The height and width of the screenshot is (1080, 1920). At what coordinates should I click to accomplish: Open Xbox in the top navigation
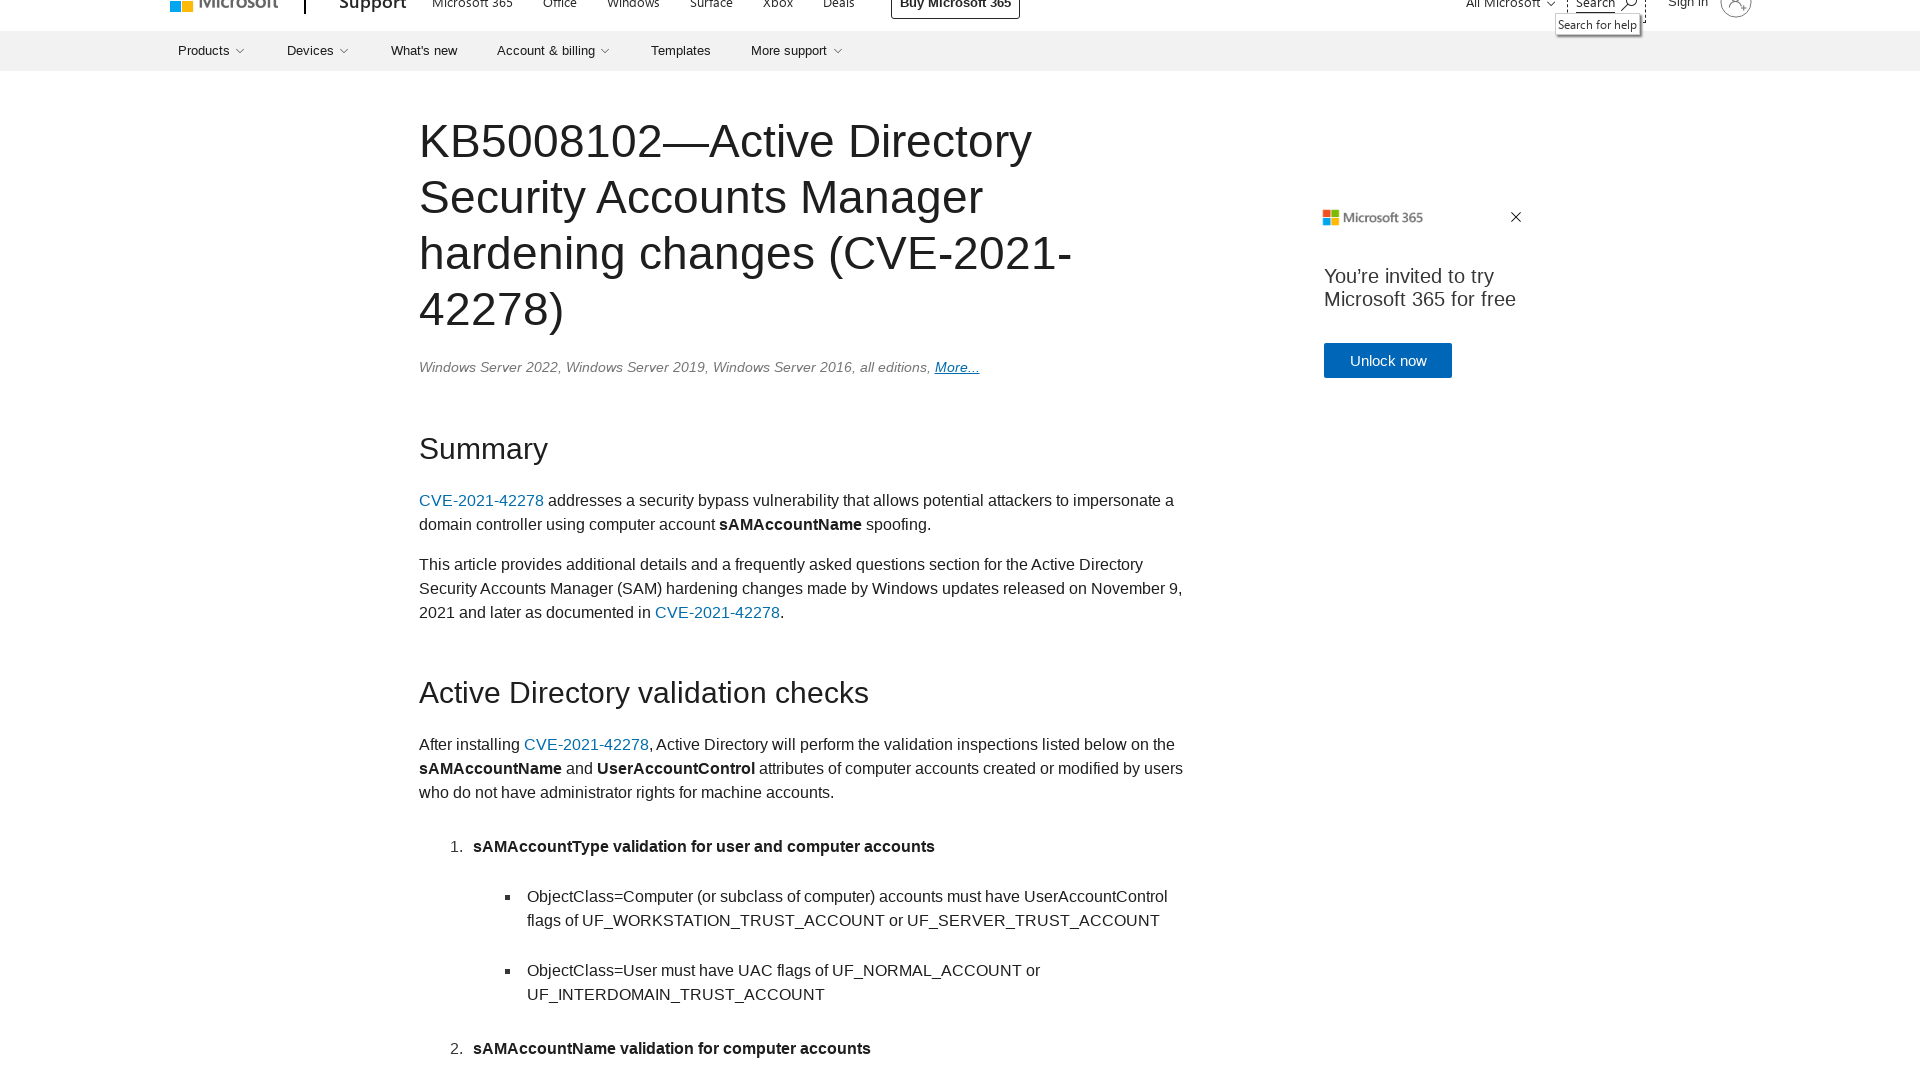click(x=778, y=5)
